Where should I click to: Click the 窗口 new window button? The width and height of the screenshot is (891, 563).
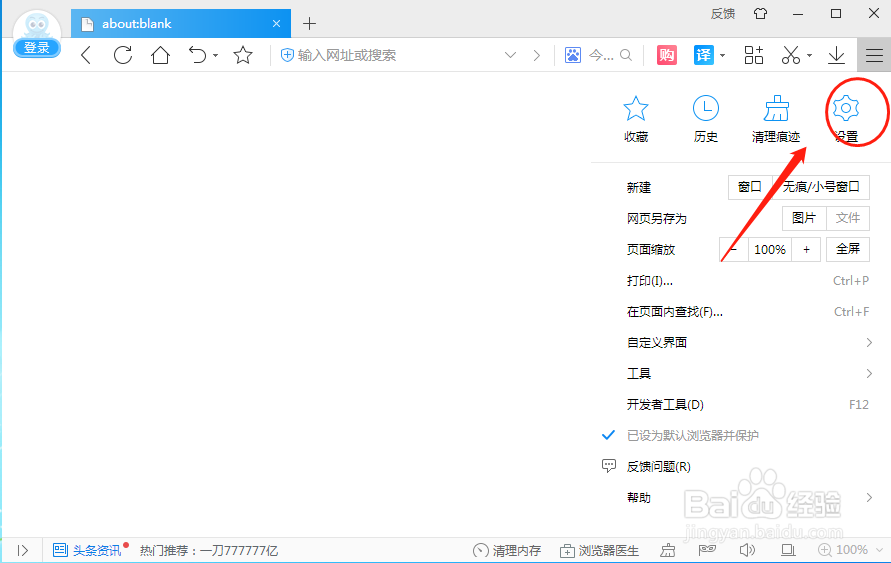click(750, 187)
